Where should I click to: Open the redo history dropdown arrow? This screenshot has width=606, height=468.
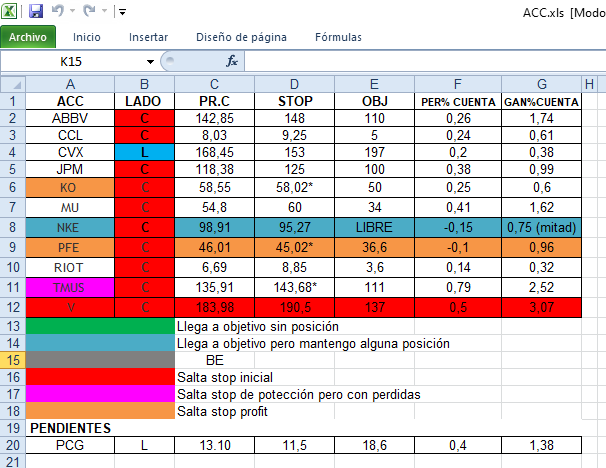pyautogui.click(x=104, y=11)
